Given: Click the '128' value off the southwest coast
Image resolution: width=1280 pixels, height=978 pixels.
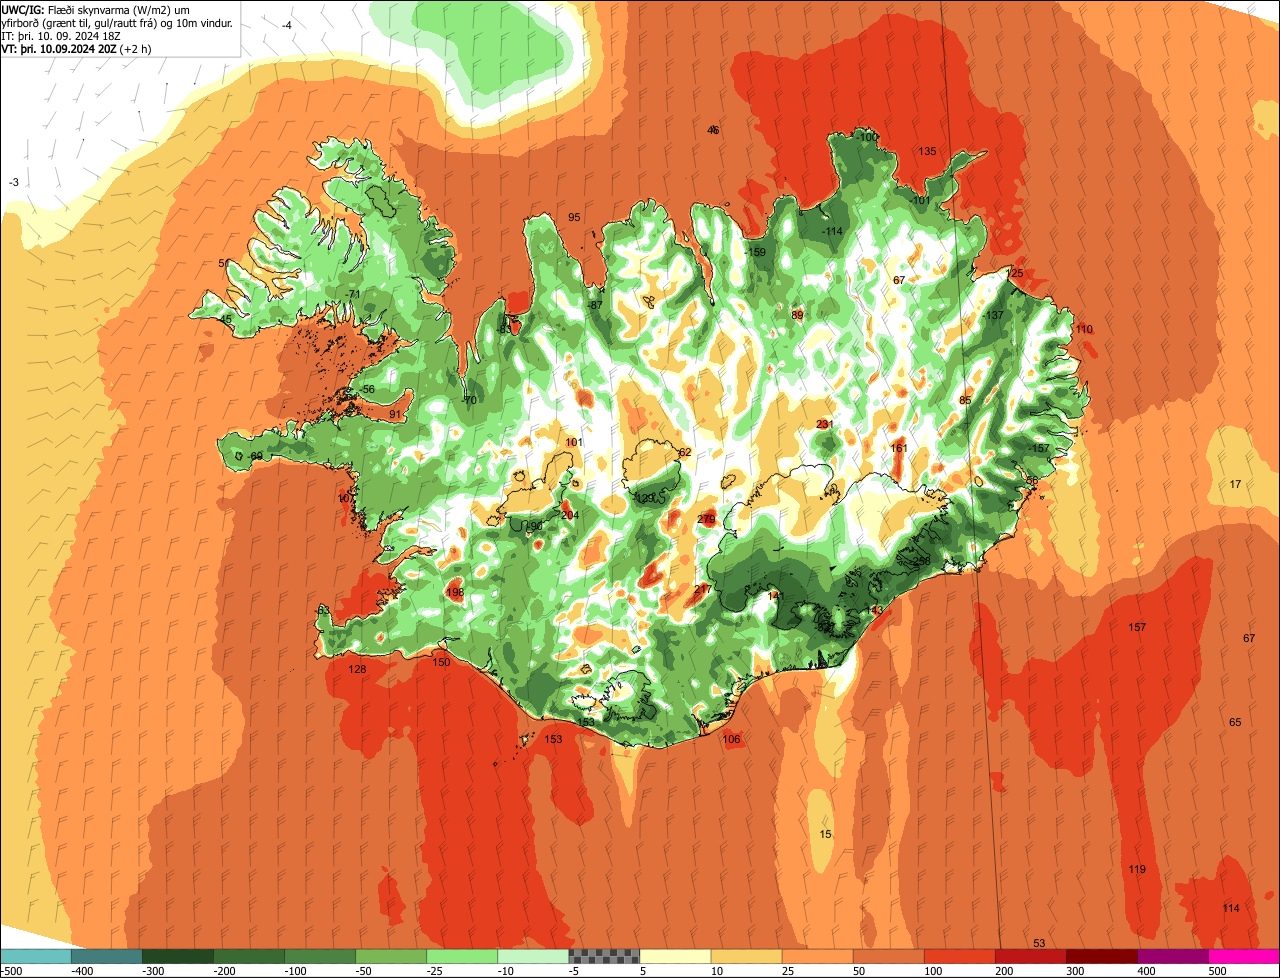Looking at the screenshot, I should [x=357, y=669].
